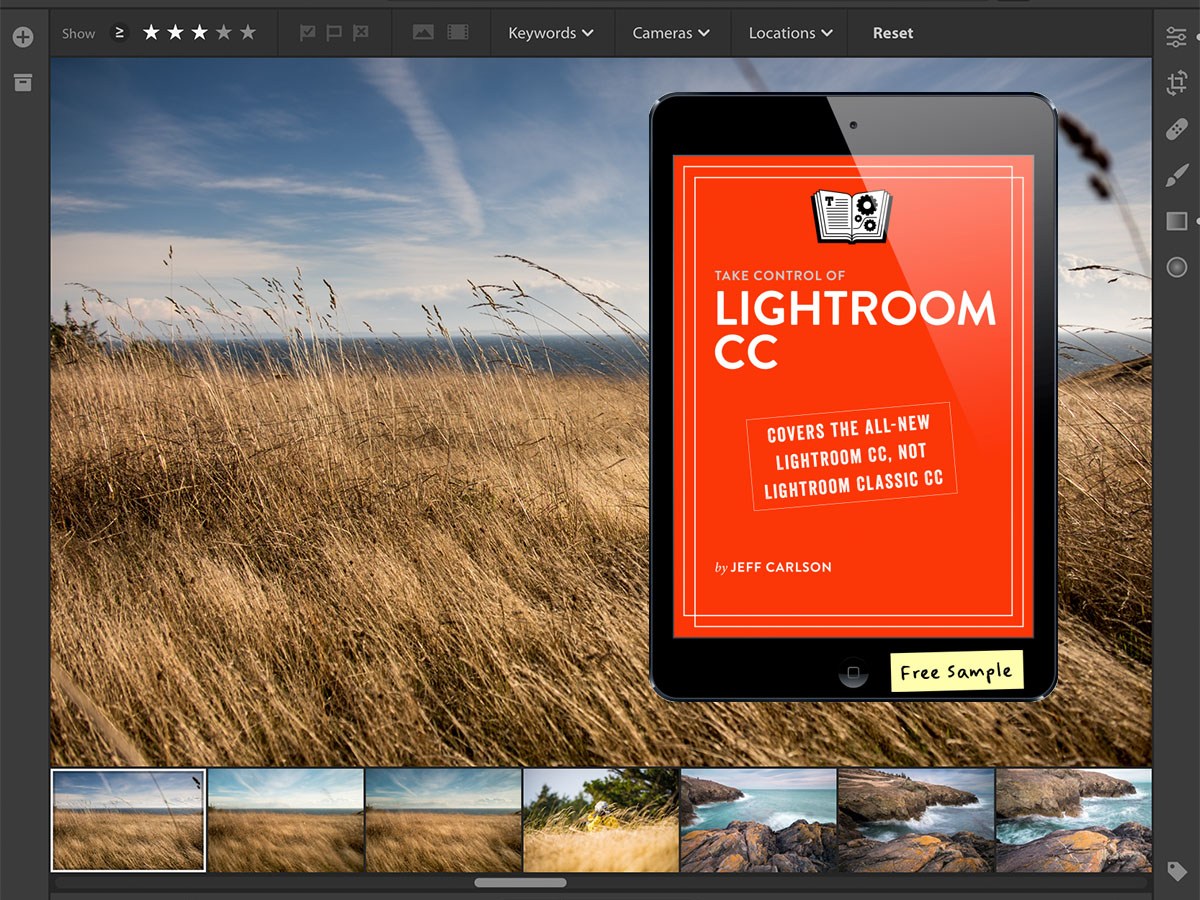Toggle the photo file type filter
This screenshot has height=900, width=1200.
tap(423, 33)
